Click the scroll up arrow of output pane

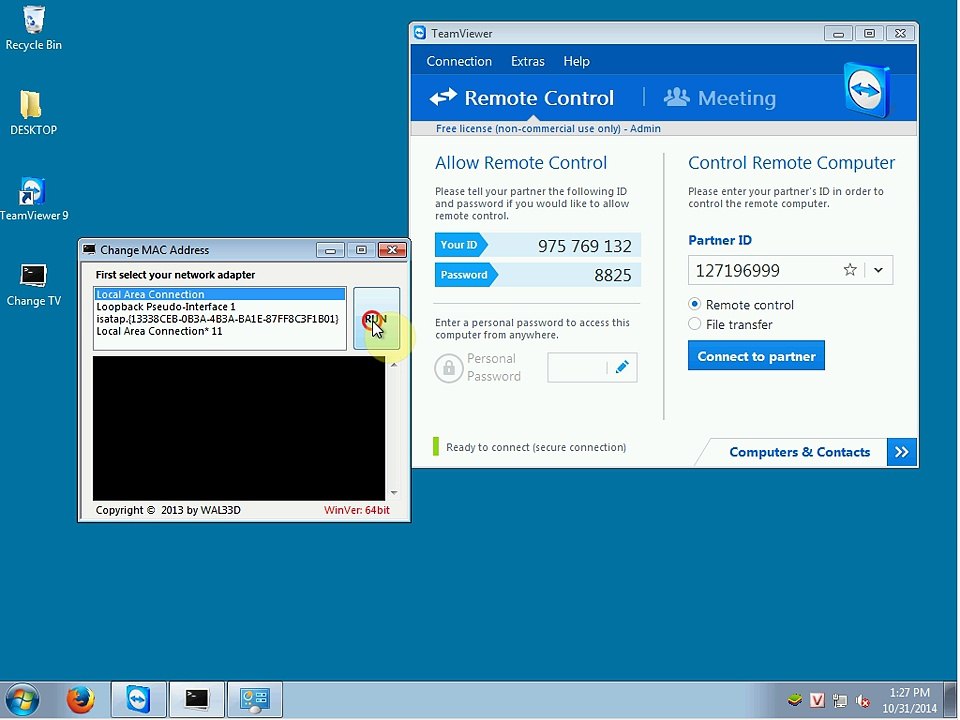tap(394, 365)
